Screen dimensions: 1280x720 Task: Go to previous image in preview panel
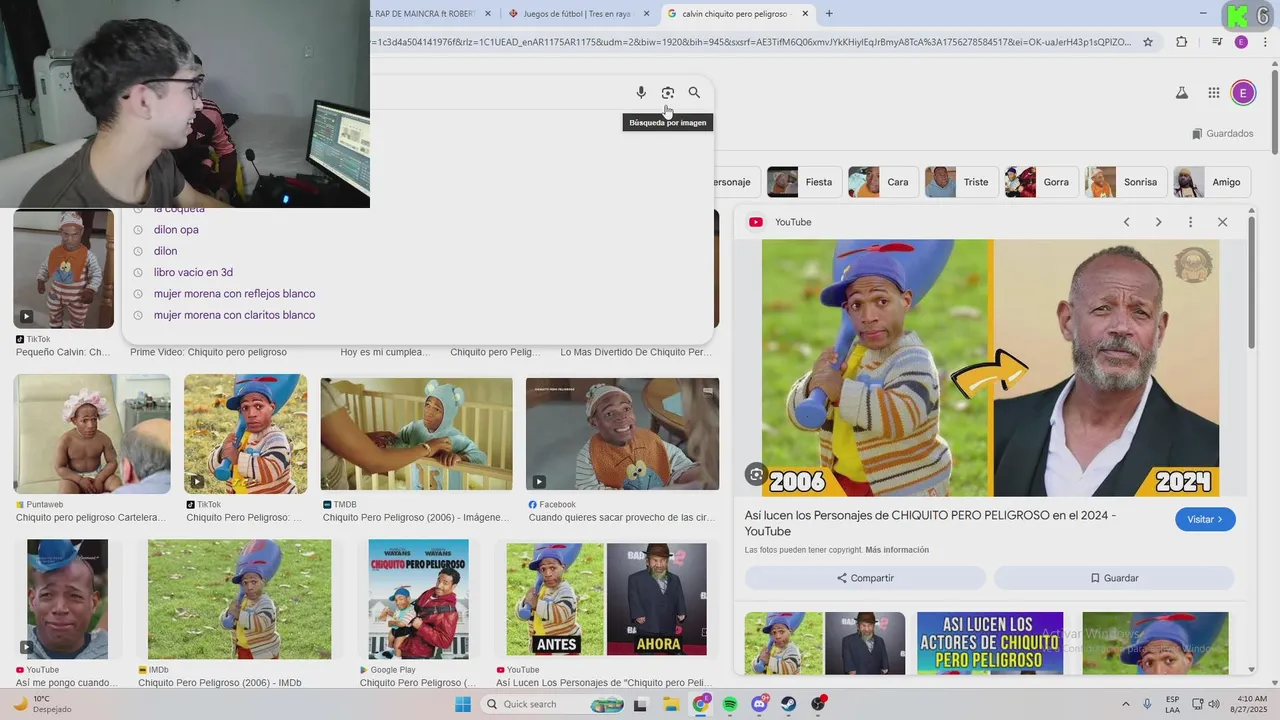pos(1126,222)
